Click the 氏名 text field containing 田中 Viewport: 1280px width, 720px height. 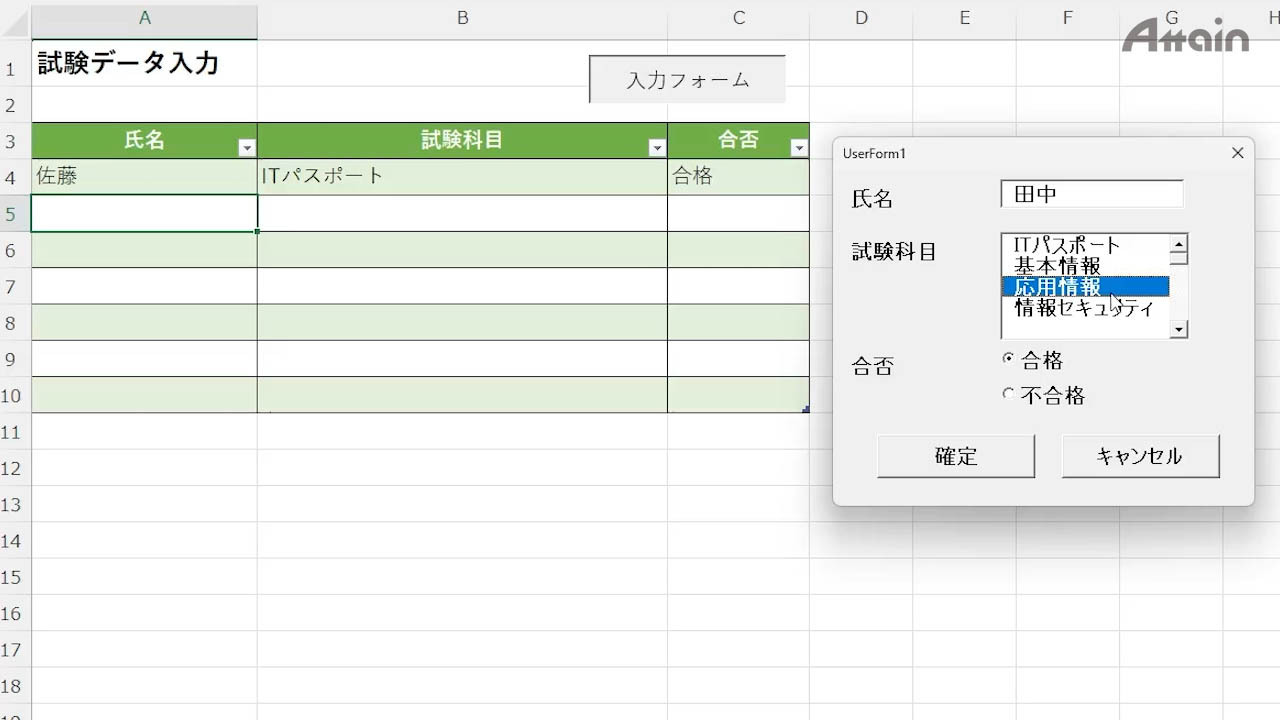(1091, 194)
